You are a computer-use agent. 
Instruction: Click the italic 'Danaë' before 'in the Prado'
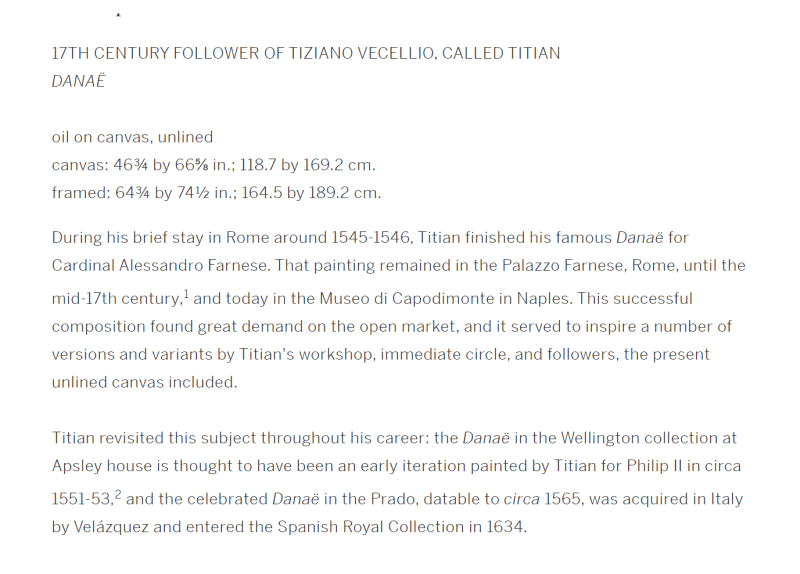[295, 498]
